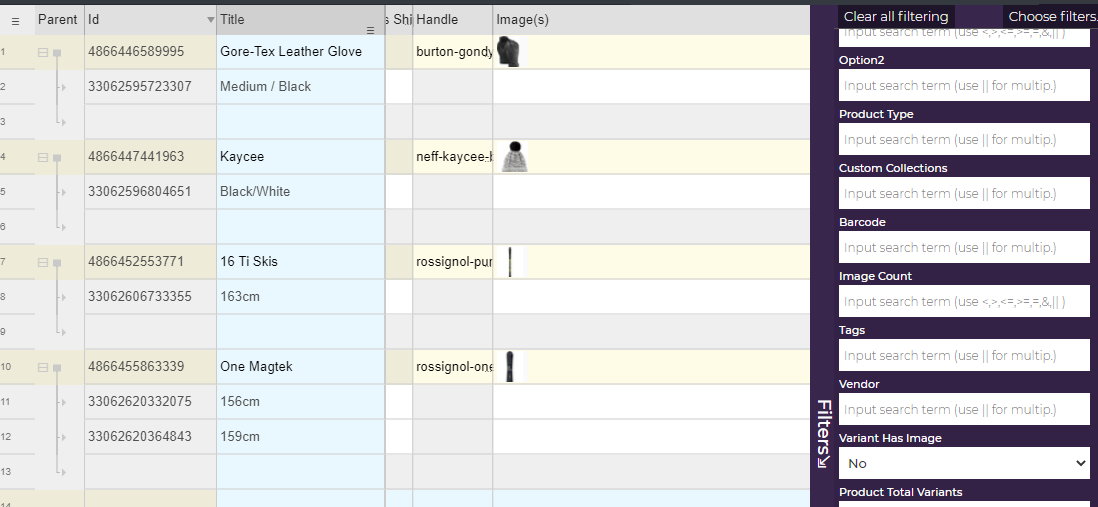The width and height of the screenshot is (1098, 507).
Task: Collapse the Filters side panel
Action: 823,434
